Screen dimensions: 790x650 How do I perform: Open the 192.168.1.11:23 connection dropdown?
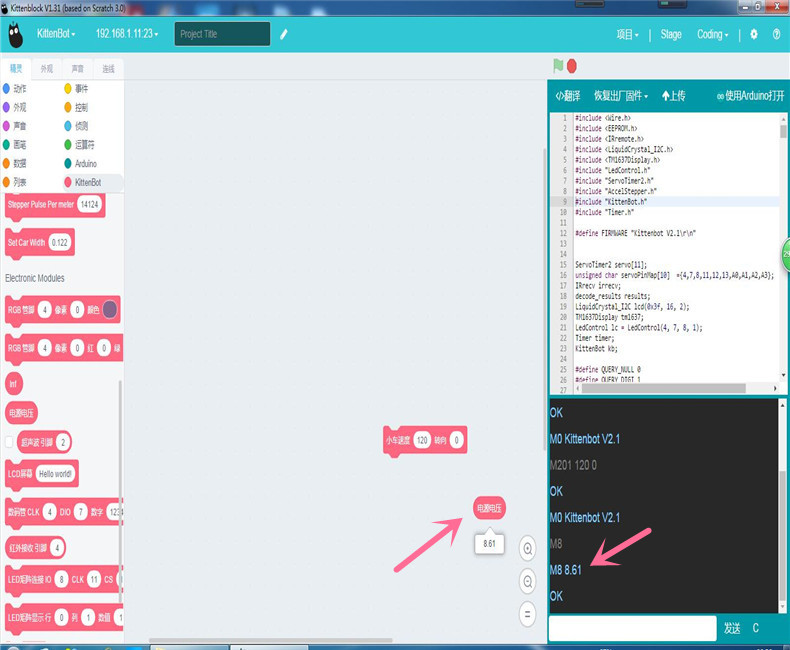click(127, 34)
